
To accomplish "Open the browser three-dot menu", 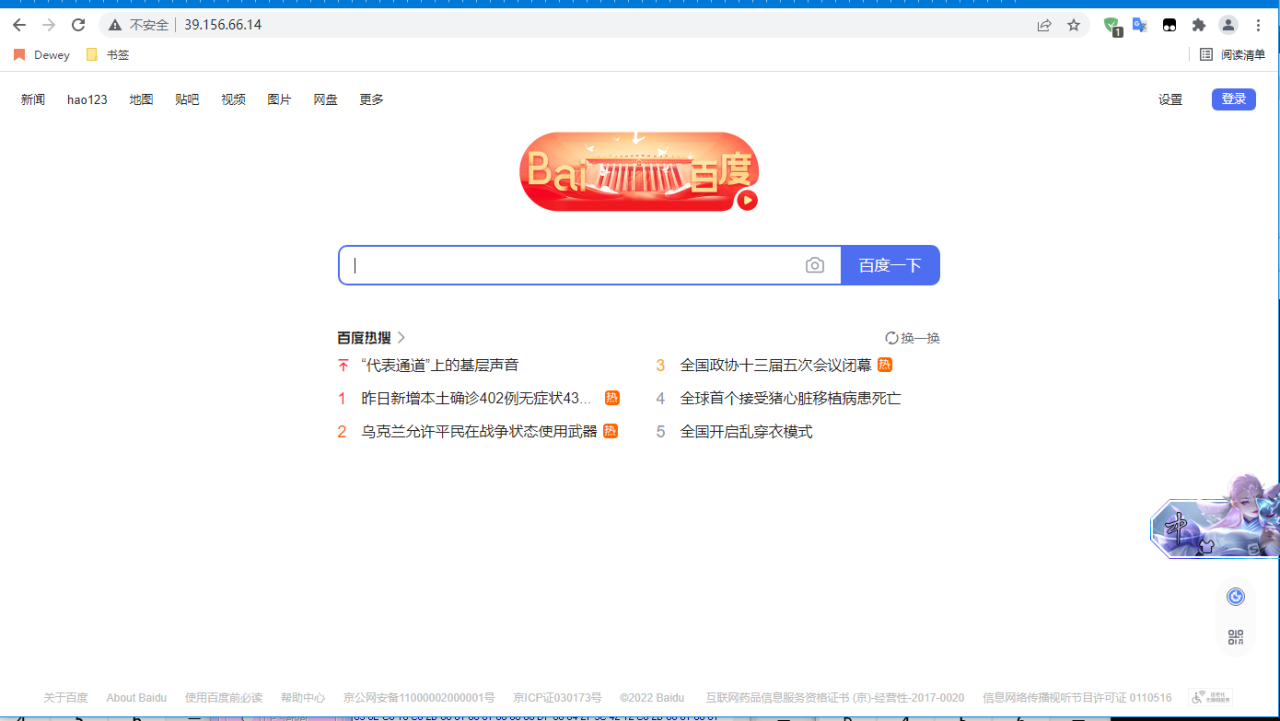I will (x=1257, y=25).
